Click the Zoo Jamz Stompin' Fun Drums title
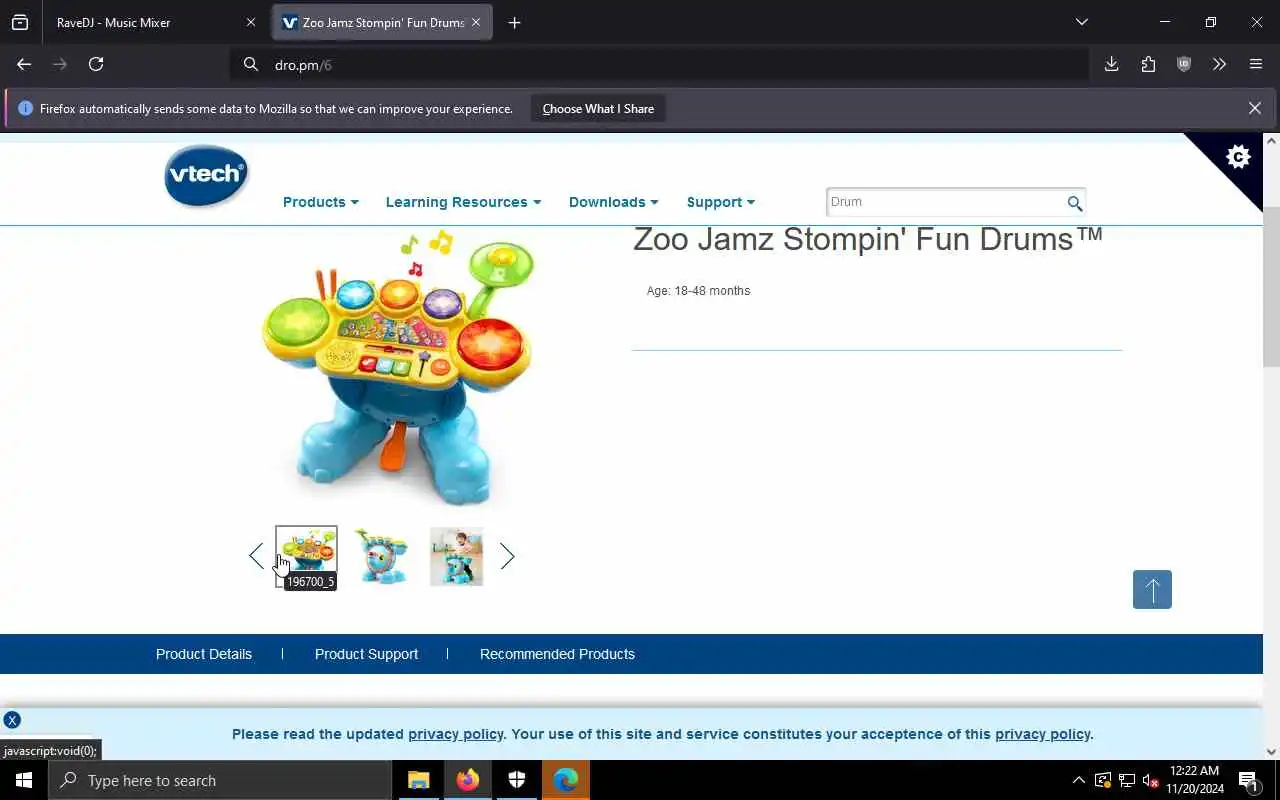The height and width of the screenshot is (800, 1280). point(868,239)
